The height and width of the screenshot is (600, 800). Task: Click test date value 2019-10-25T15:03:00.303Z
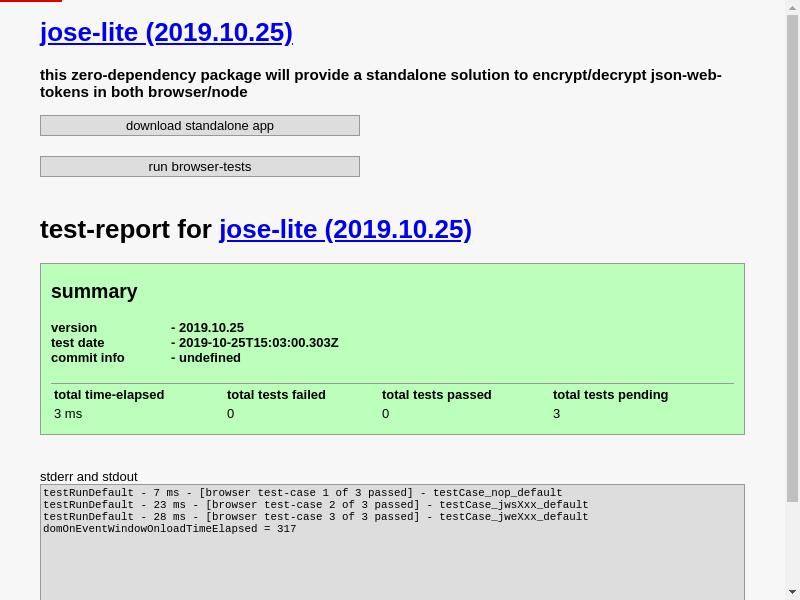coord(259,343)
